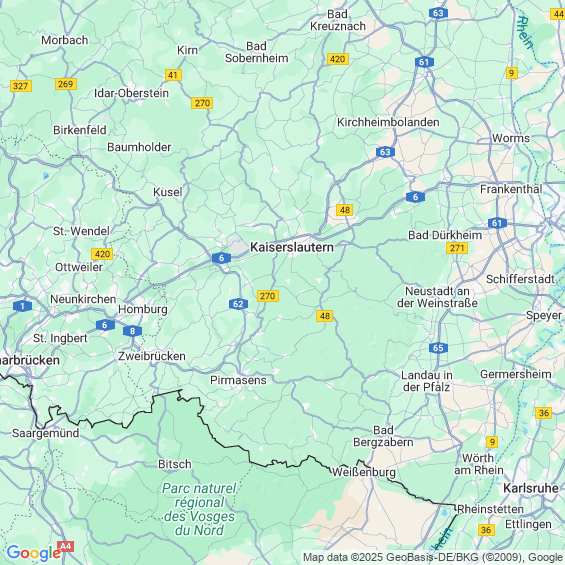Screen dimensions: 565x565
Task: Click the road 271 shield near Bad Dürkheim
Action: click(x=457, y=248)
